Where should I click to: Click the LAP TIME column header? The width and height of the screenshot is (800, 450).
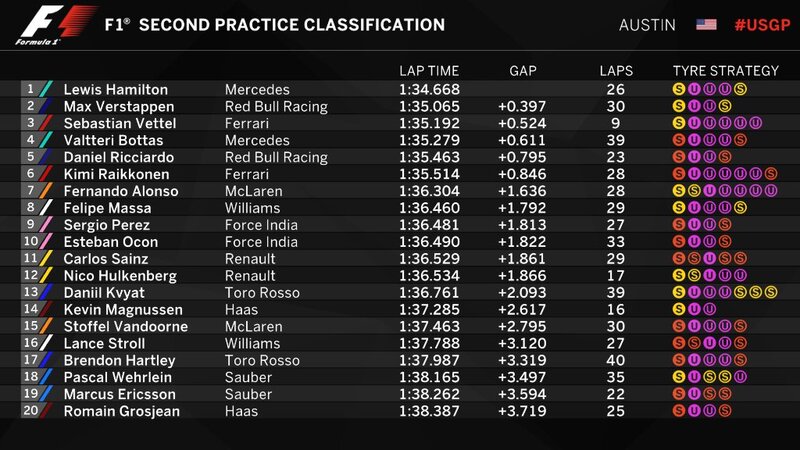coord(429,71)
